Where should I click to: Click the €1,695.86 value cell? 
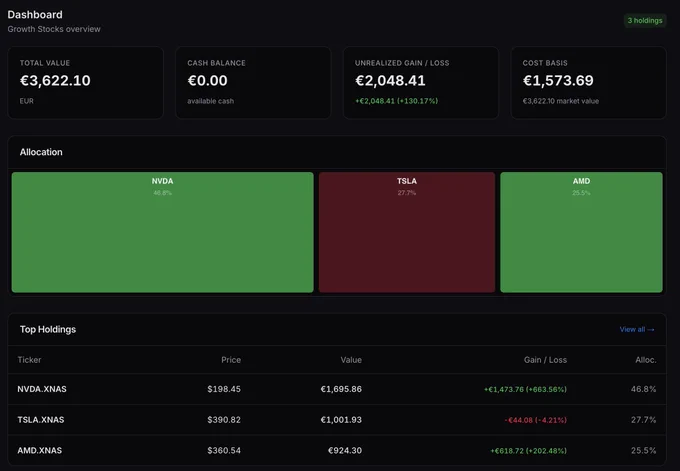(x=341, y=389)
